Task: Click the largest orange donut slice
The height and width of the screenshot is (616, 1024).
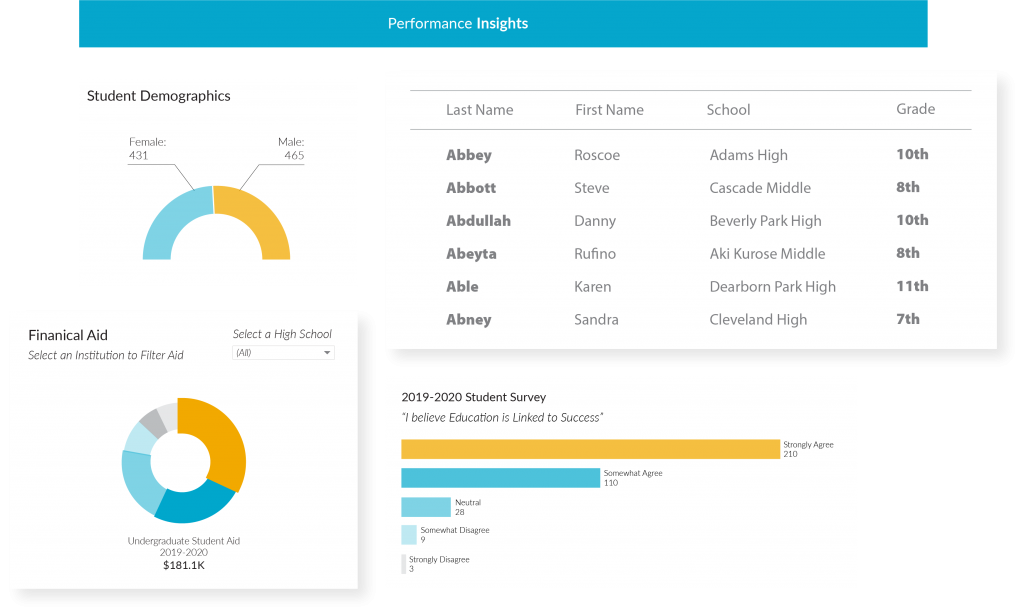Action: (x=222, y=440)
